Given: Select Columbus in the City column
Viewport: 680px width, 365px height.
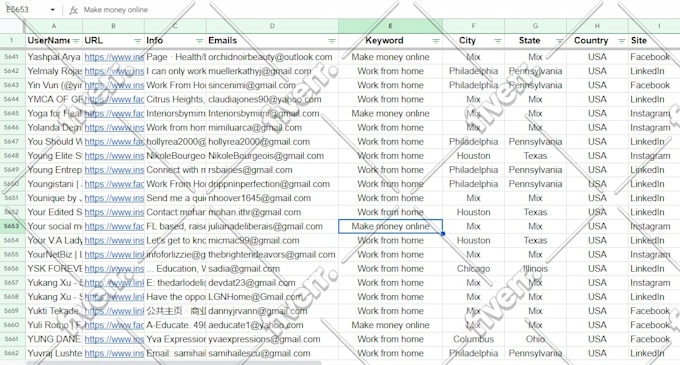Looking at the screenshot, I should 473,339.
